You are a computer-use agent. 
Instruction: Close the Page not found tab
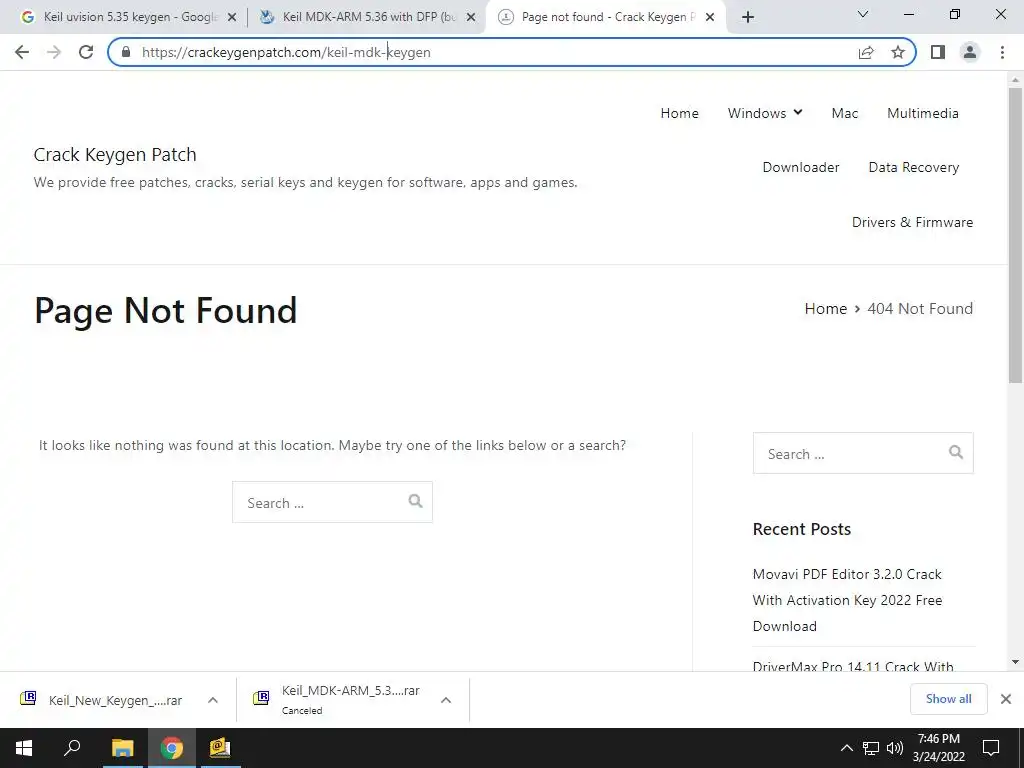point(711,18)
